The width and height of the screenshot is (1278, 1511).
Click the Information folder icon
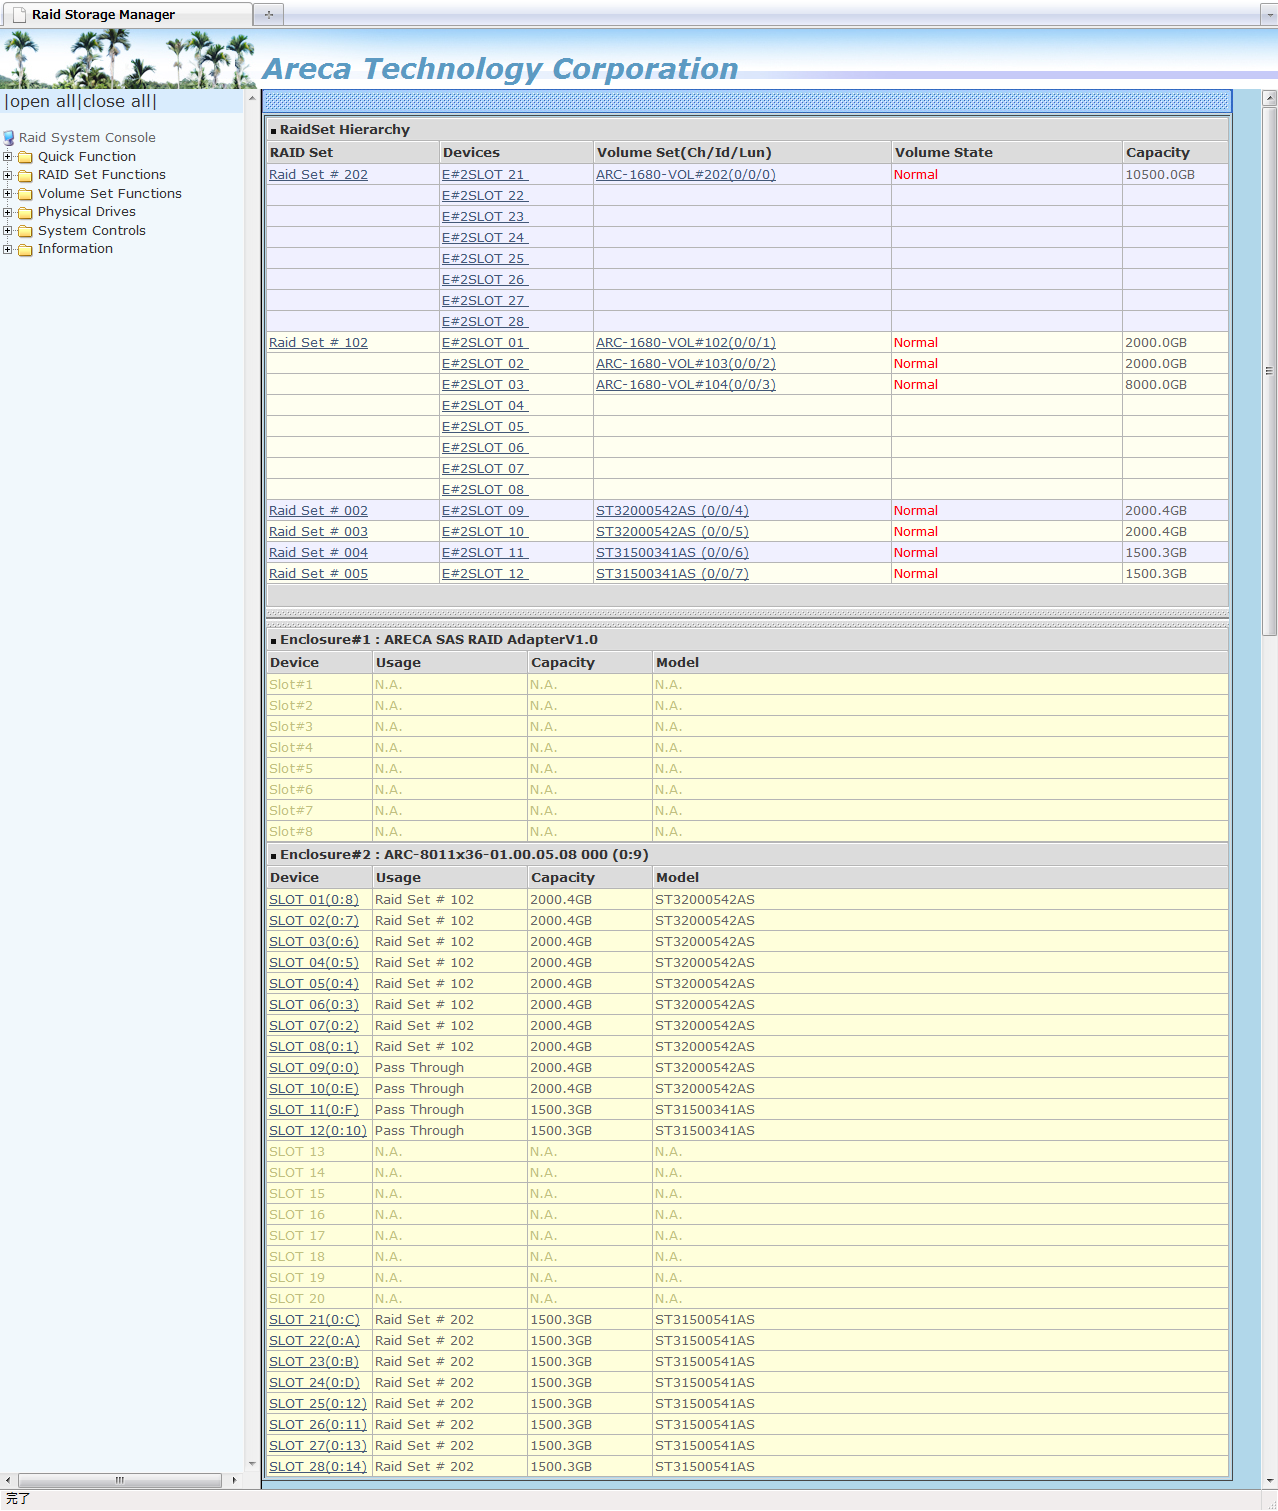click(25, 250)
